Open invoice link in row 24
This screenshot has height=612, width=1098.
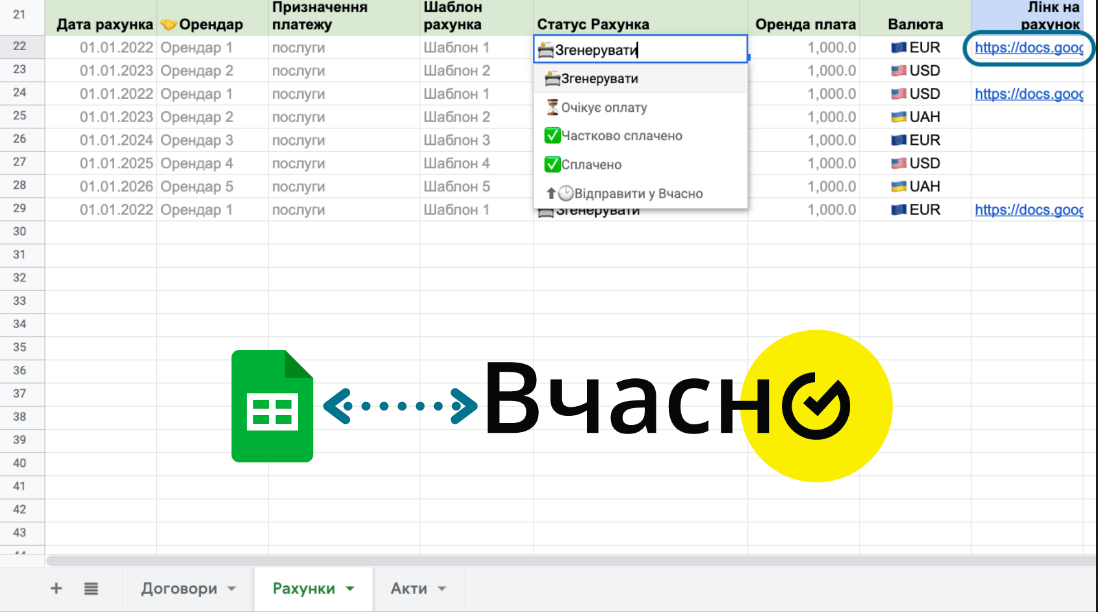(1029, 94)
